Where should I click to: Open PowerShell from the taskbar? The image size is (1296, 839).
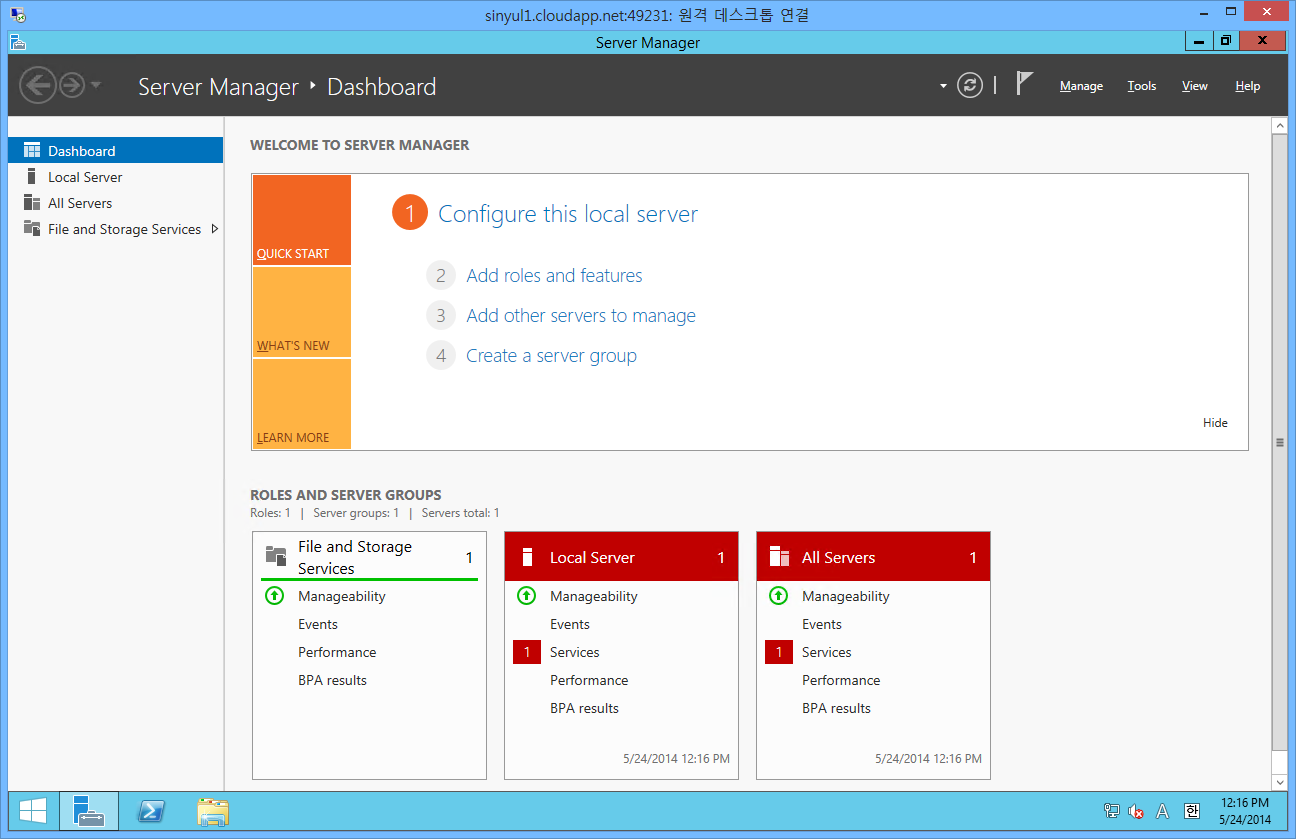coord(151,810)
